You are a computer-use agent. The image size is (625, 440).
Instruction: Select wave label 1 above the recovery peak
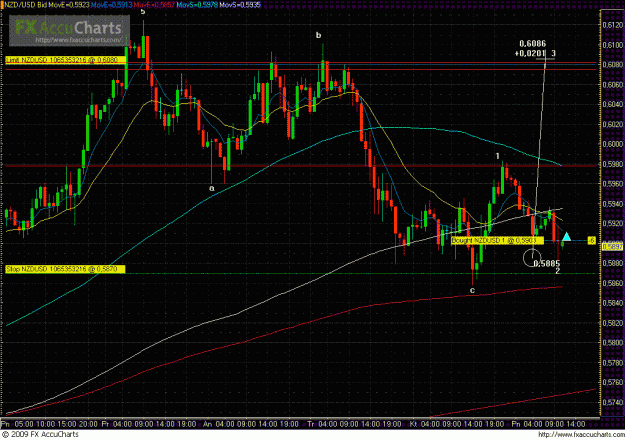tap(497, 156)
